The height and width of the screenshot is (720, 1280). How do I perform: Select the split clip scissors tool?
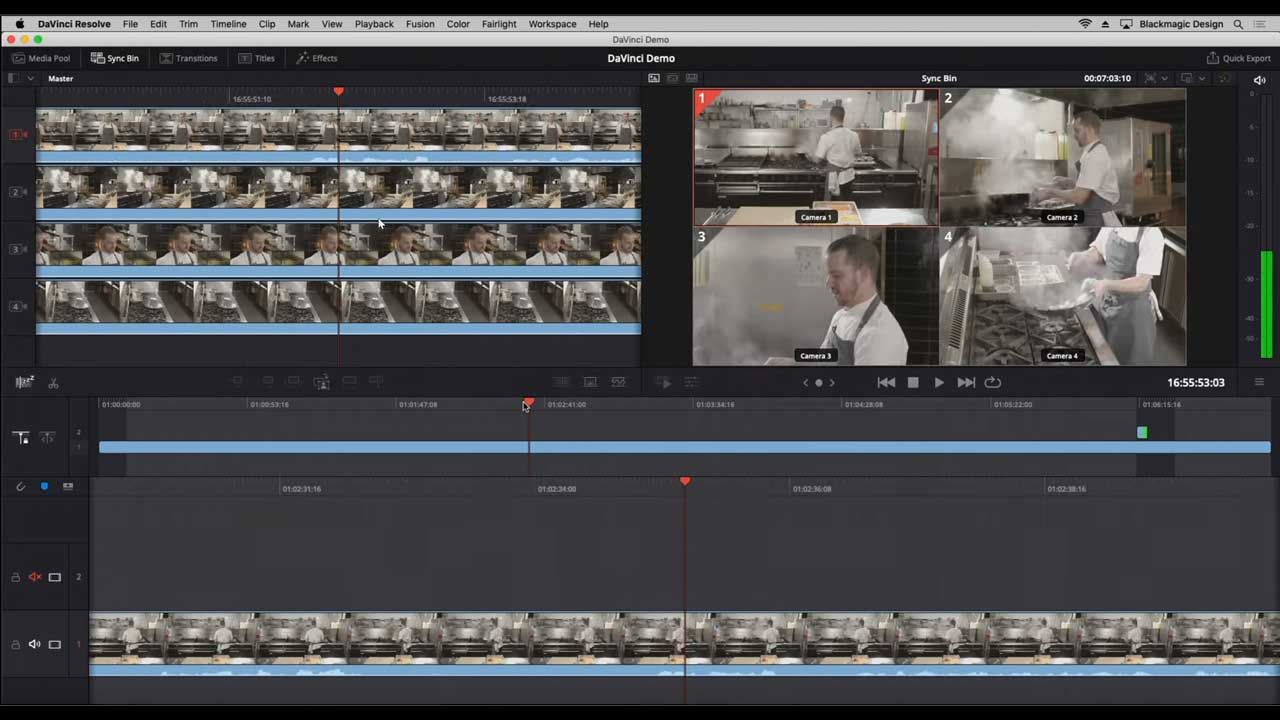pyautogui.click(x=53, y=382)
